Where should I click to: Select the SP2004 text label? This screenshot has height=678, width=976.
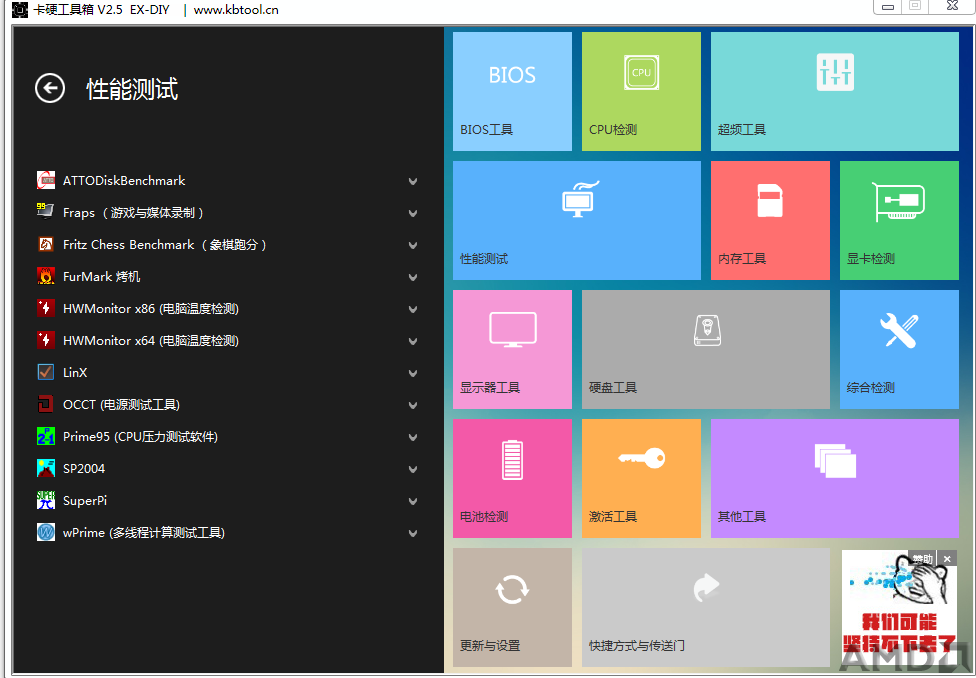84,468
